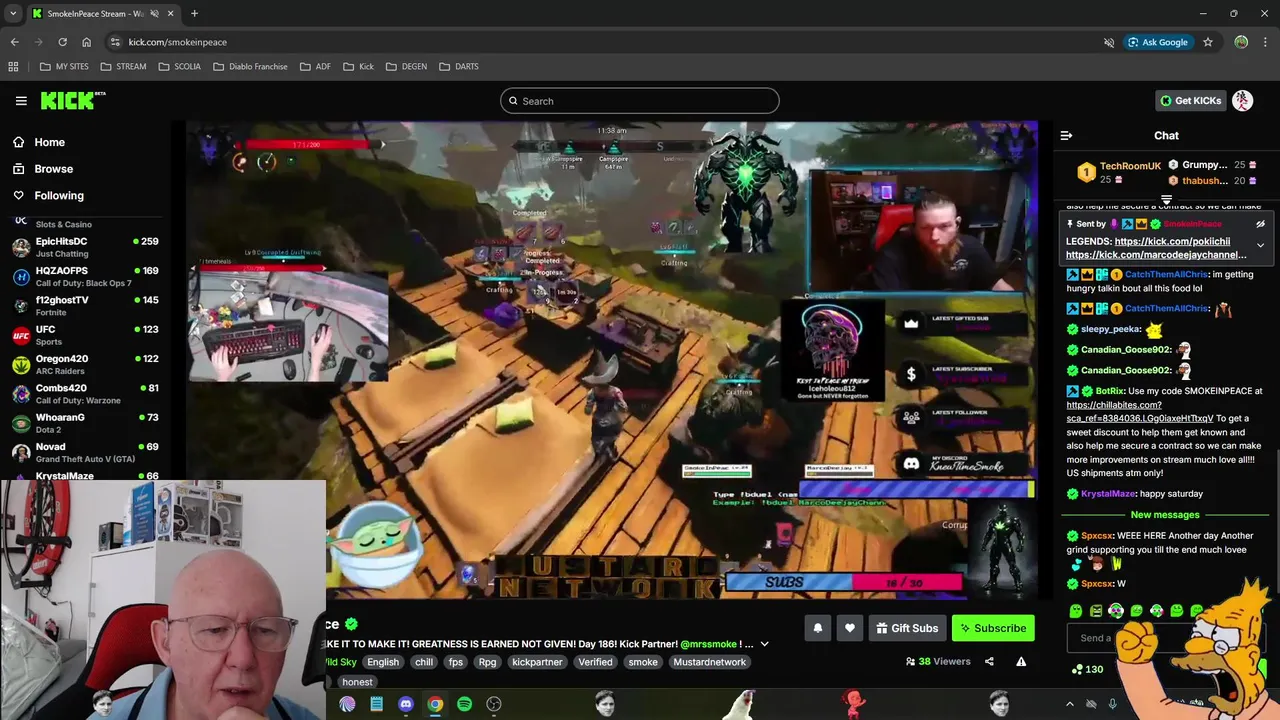Screen dimensions: 1280x720
Task: Insert the first green blob emote
Action: point(1075,611)
